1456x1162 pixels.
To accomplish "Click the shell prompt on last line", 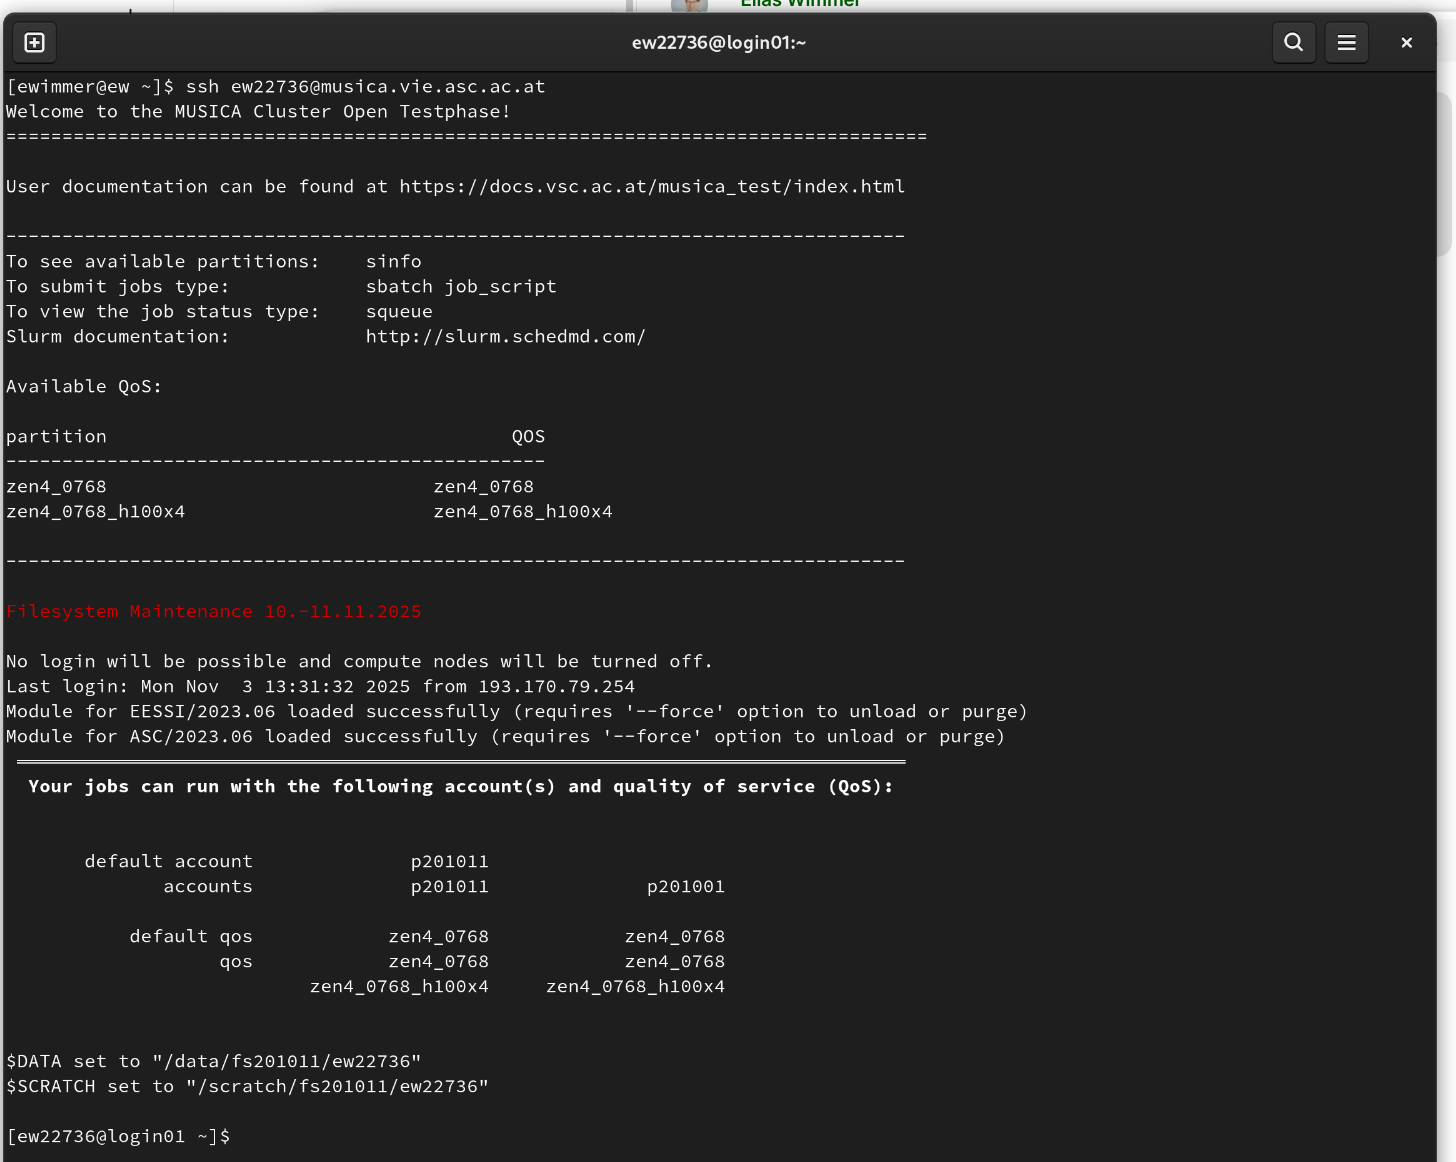I will 118,1136.
